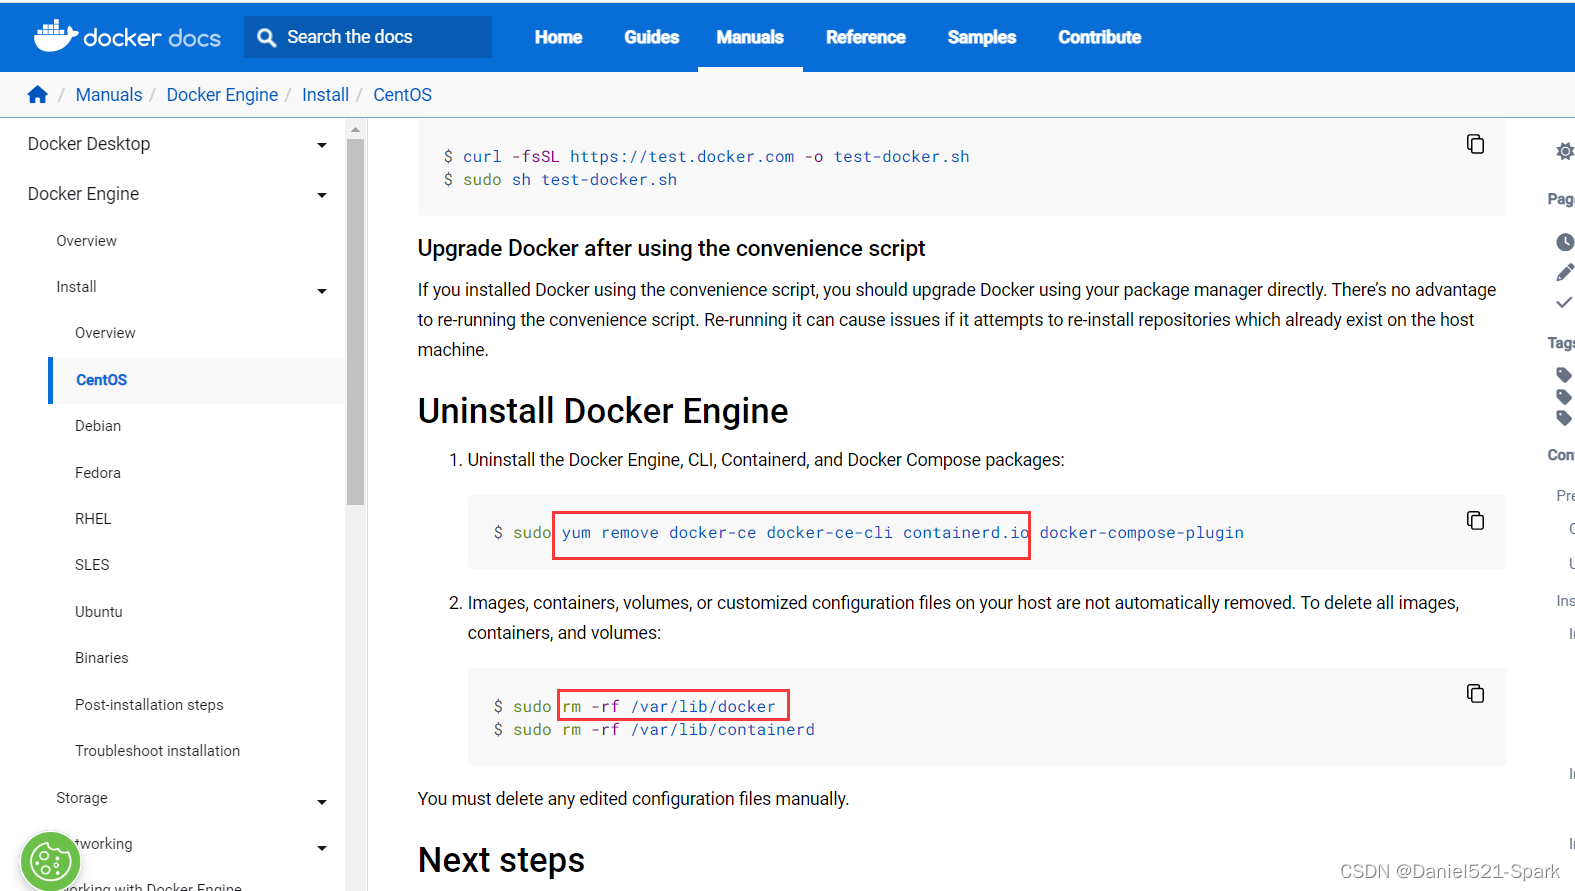Copy the rm -rf /var/lib/docker commands
The image size is (1575, 891).
point(1475,693)
